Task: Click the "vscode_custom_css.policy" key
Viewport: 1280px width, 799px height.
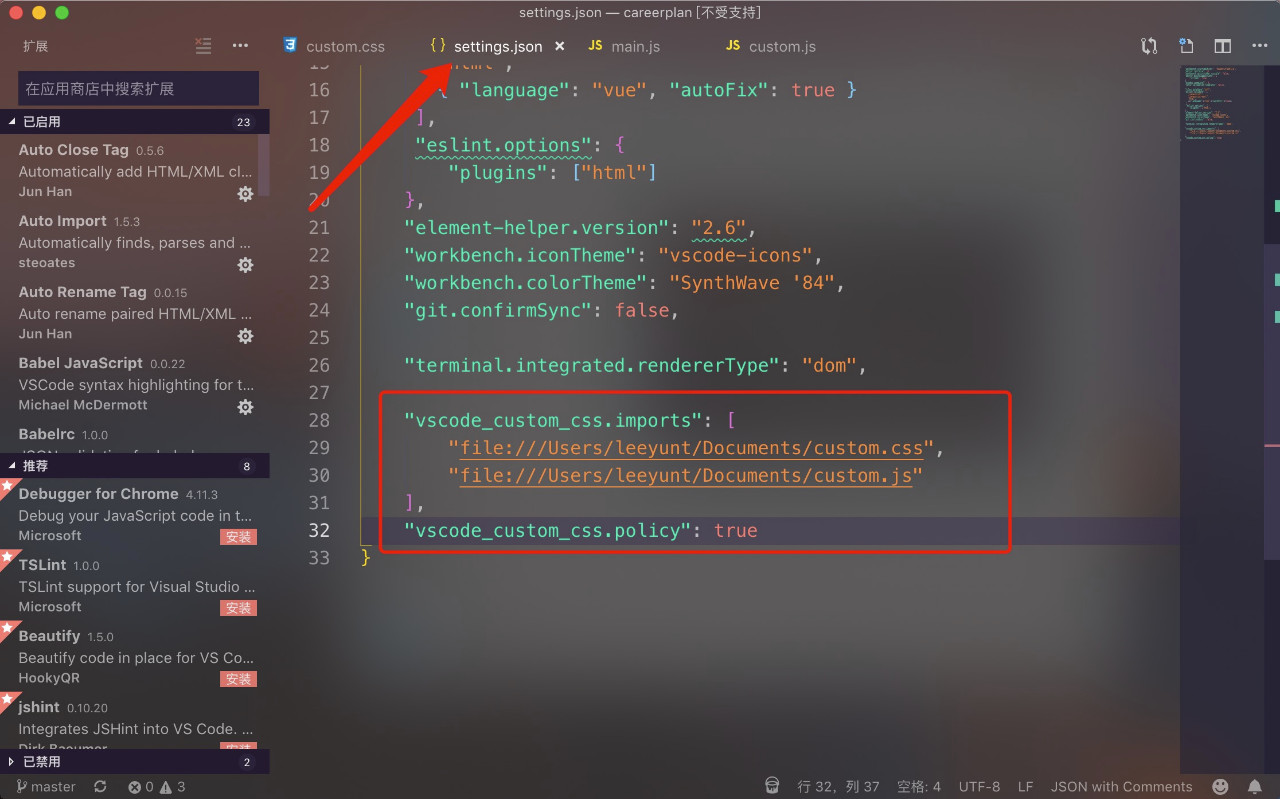Action: 548,530
